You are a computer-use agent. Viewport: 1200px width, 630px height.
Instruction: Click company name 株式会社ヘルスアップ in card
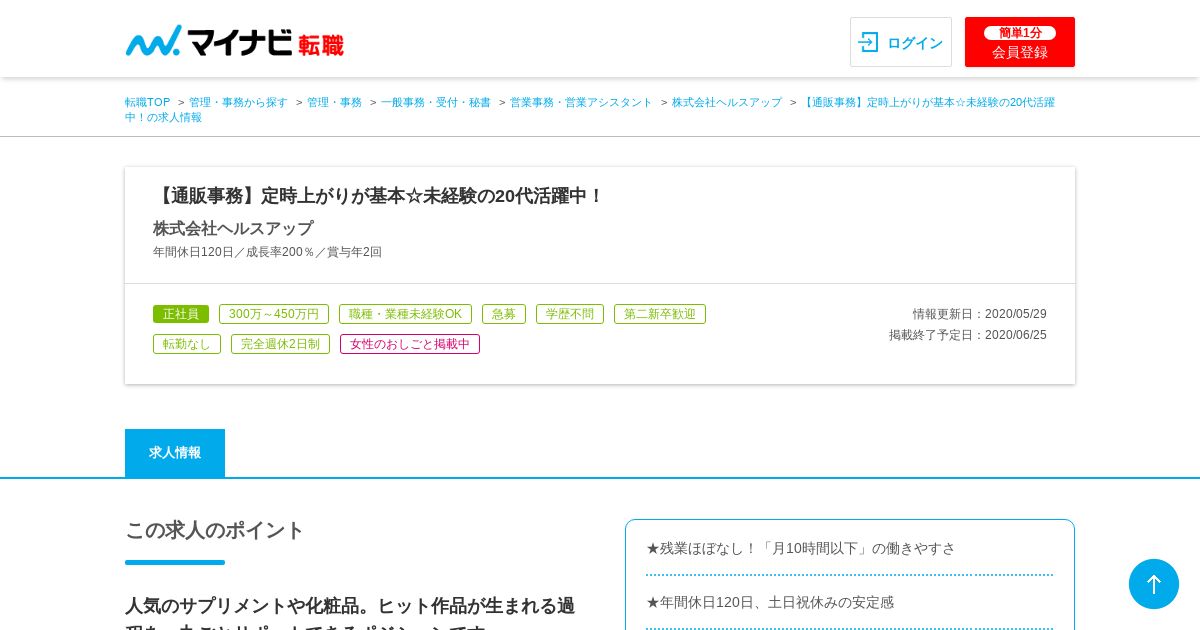click(233, 228)
